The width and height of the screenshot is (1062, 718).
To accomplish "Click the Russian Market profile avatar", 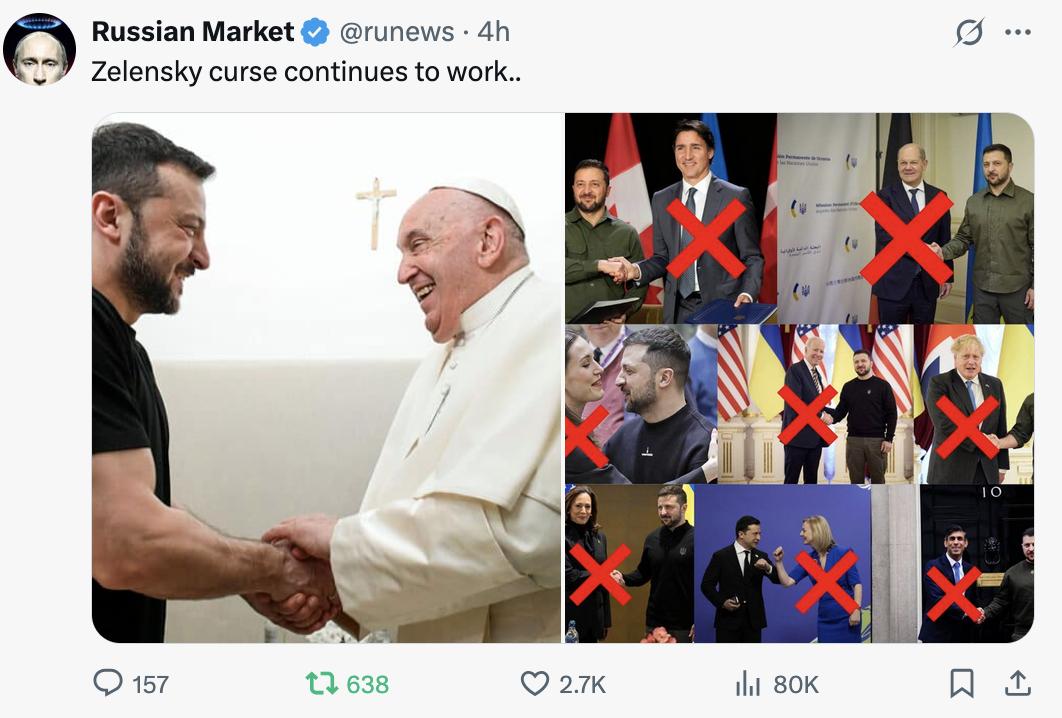I will [x=40, y=49].
